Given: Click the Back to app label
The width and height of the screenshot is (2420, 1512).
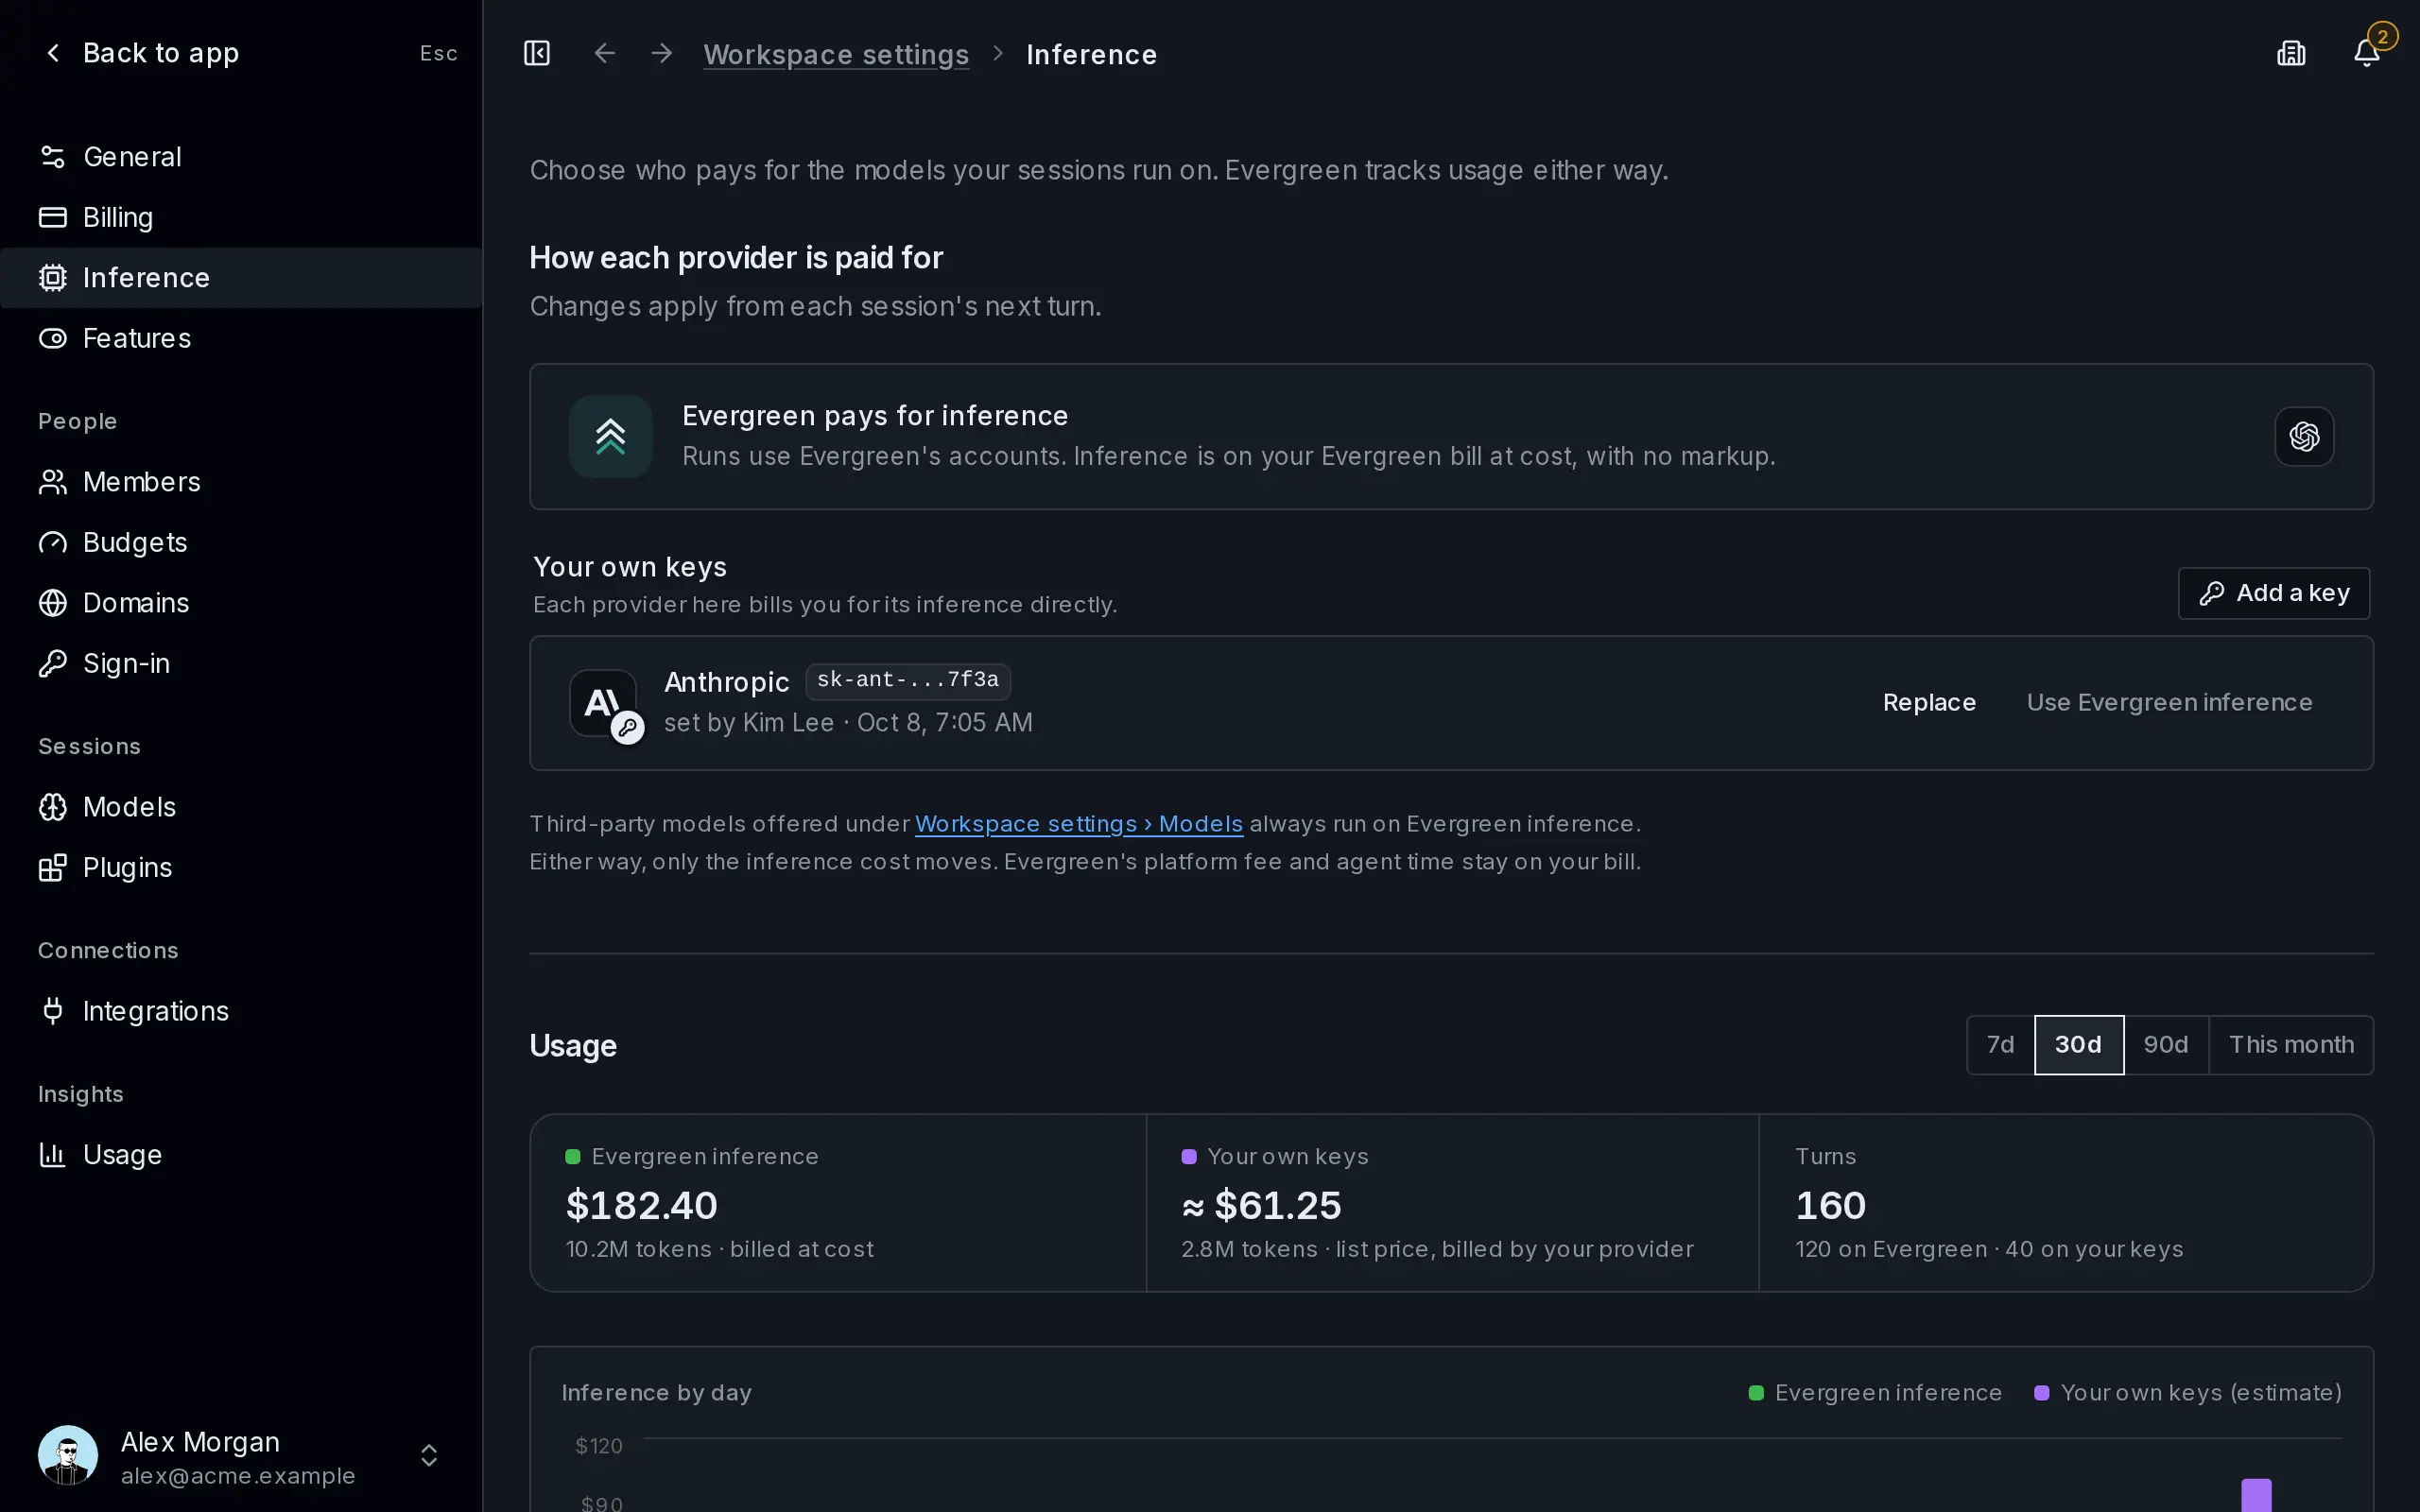Looking at the screenshot, I should pos(161,53).
